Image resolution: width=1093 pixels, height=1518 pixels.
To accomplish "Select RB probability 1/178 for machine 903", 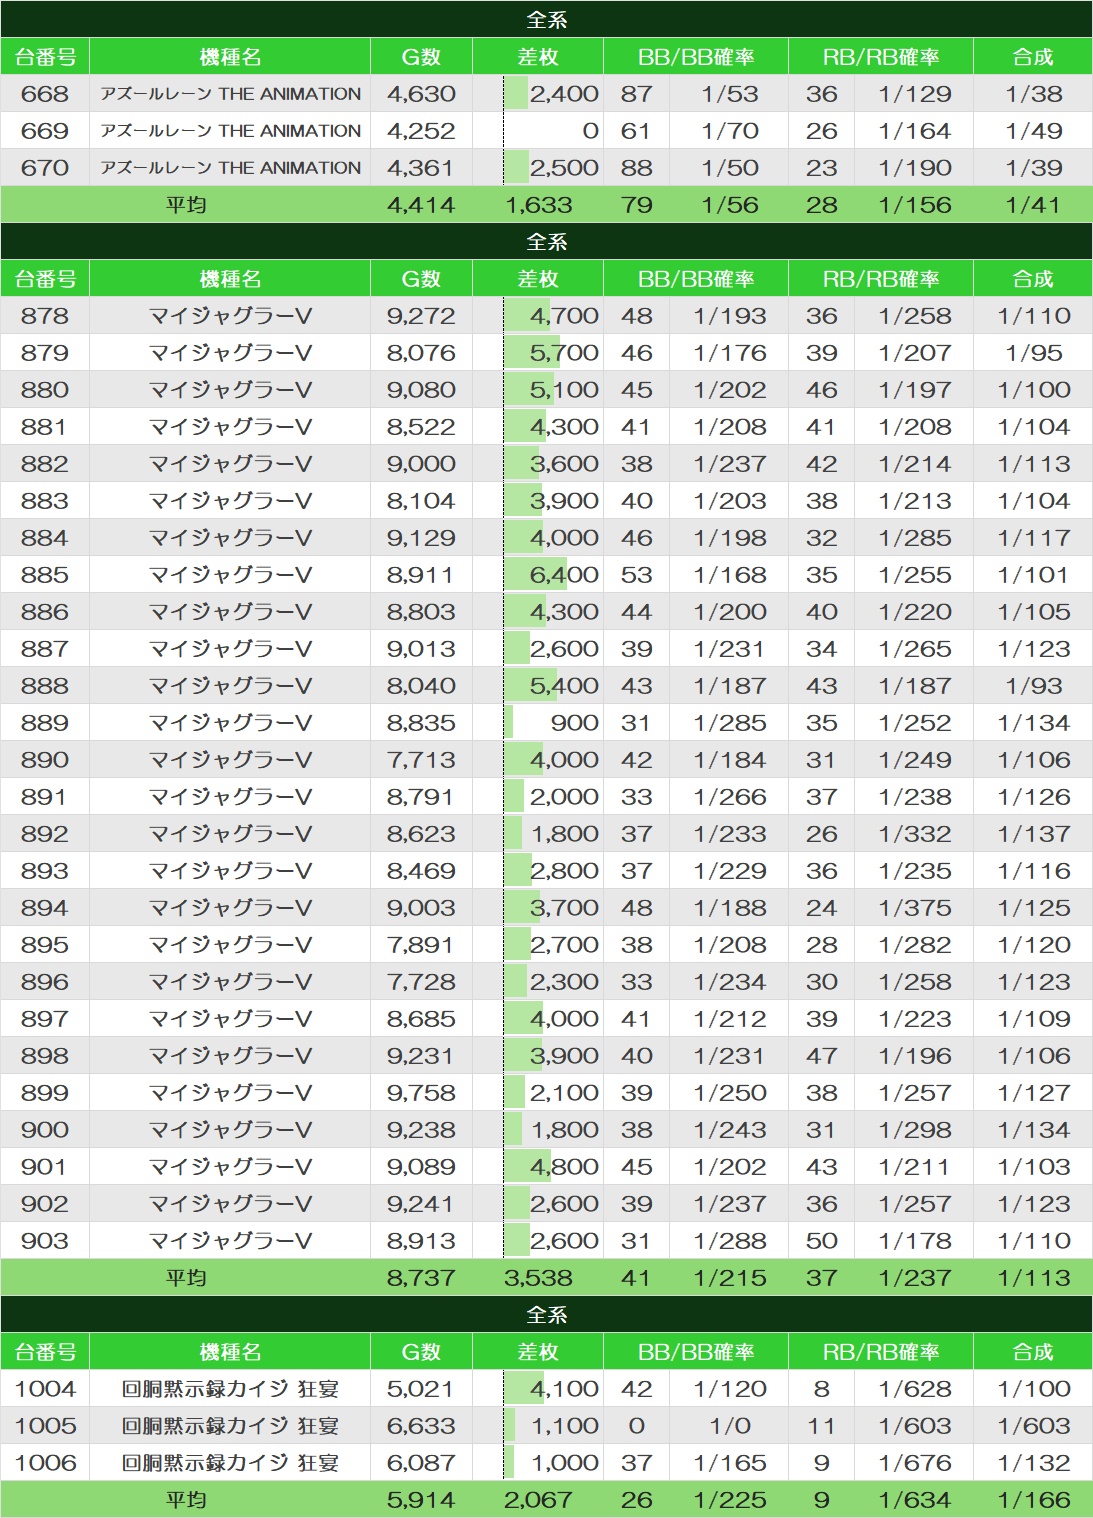I will click(914, 1241).
